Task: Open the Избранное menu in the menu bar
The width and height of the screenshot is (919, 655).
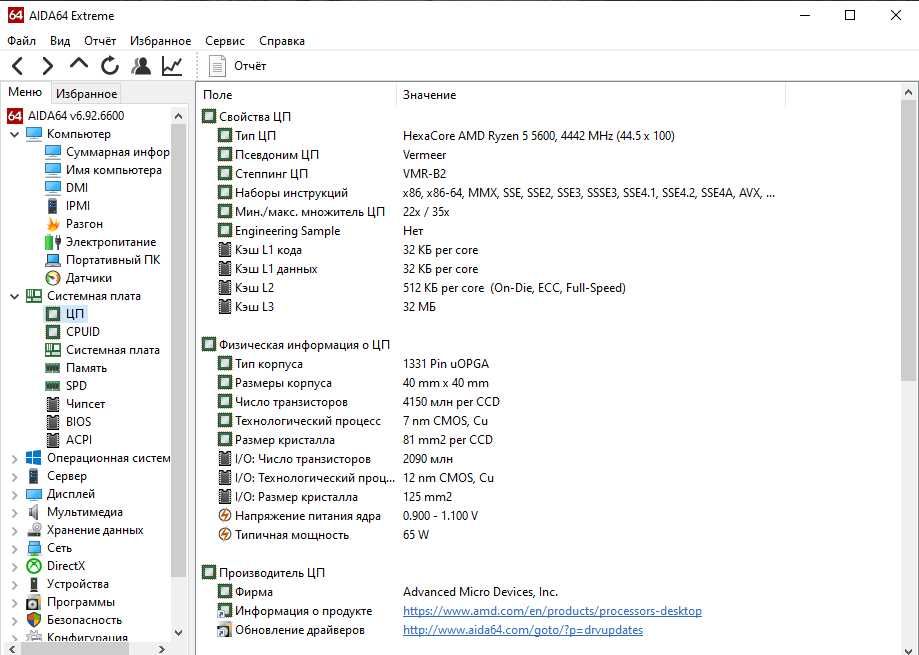Action: (161, 41)
